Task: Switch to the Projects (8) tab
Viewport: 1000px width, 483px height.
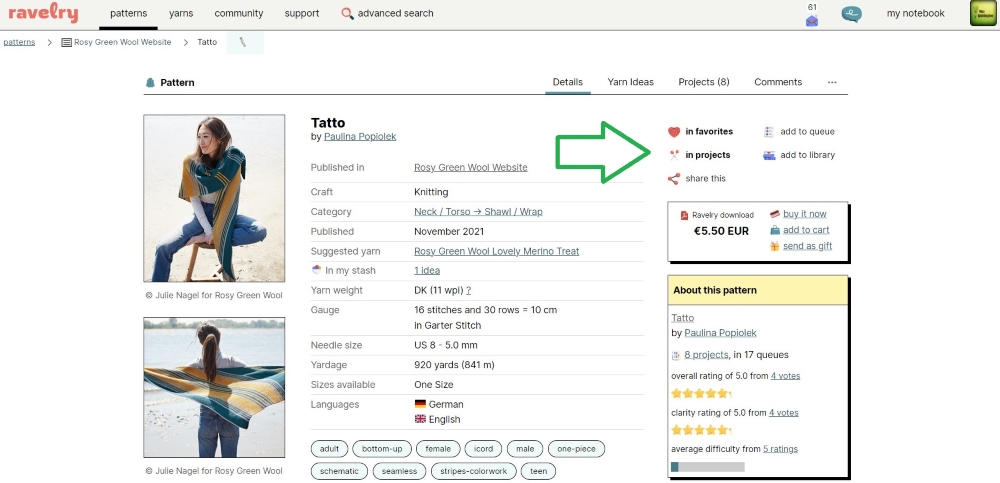Action: tap(703, 82)
